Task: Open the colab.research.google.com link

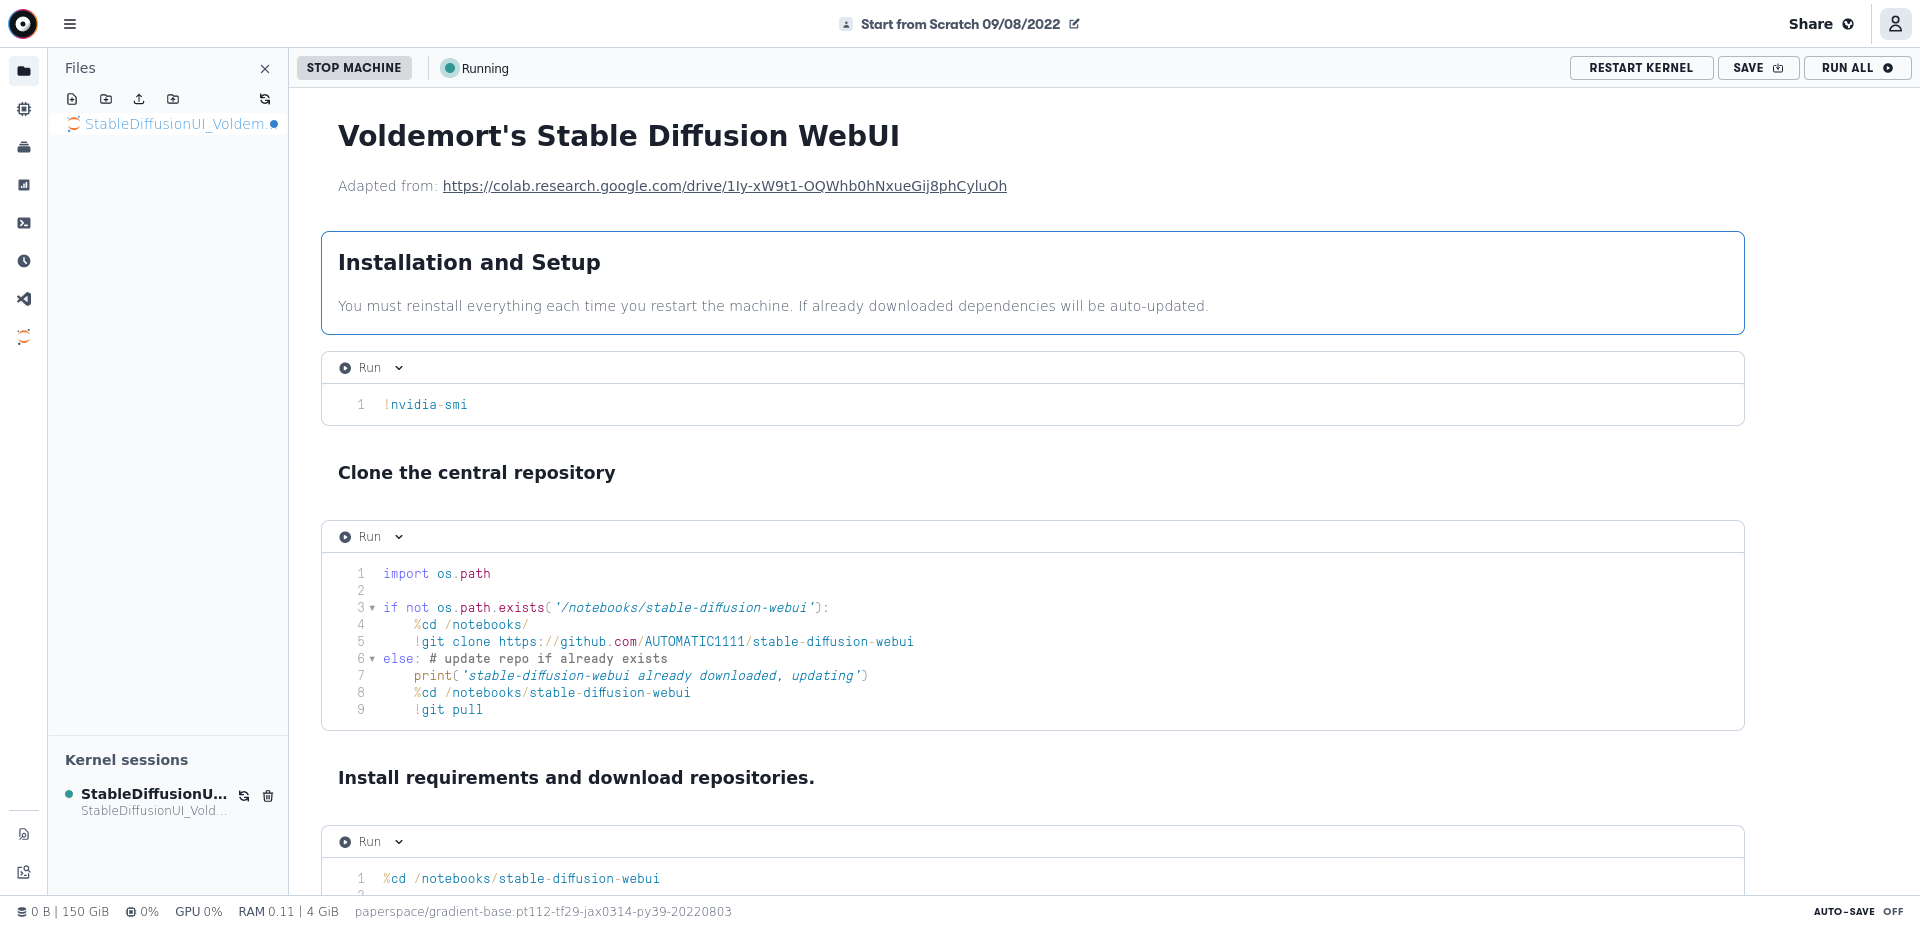Action: pyautogui.click(x=725, y=186)
